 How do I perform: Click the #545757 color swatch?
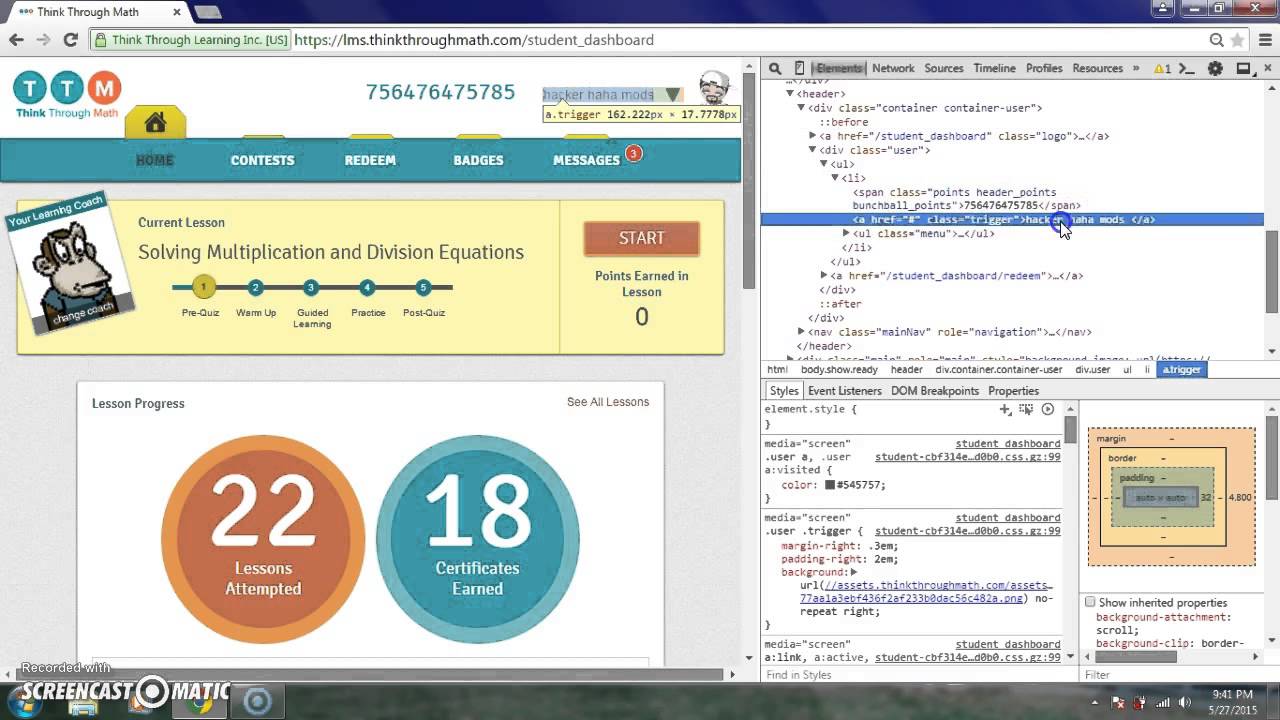tap(830, 485)
